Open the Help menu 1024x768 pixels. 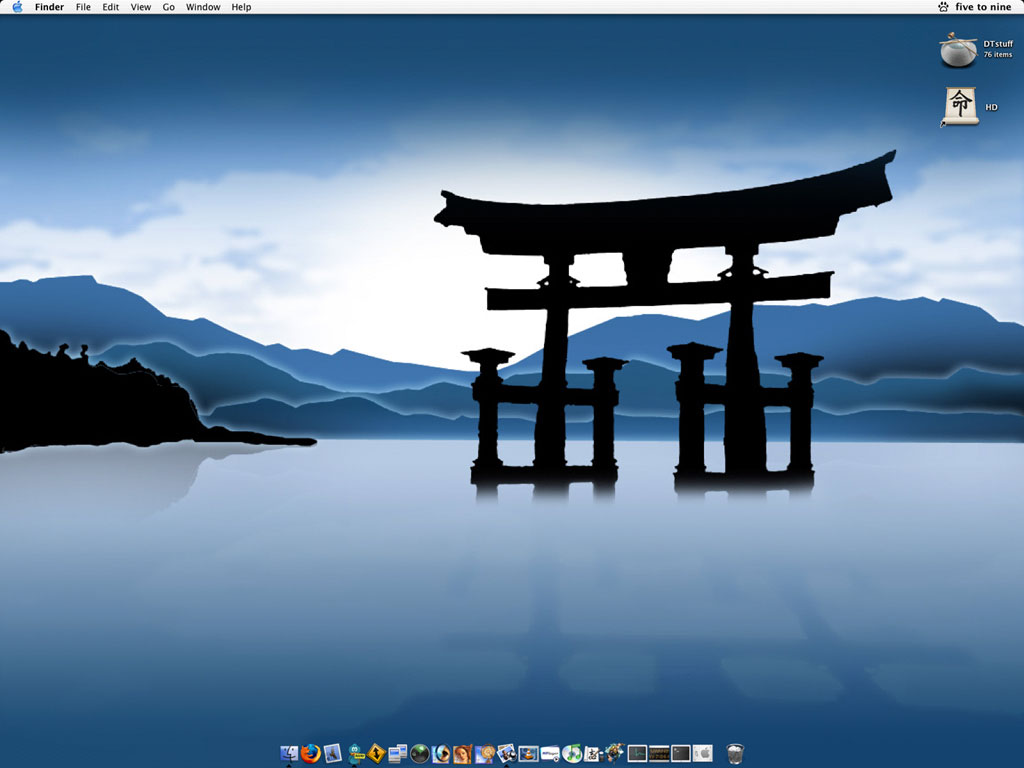(241, 7)
